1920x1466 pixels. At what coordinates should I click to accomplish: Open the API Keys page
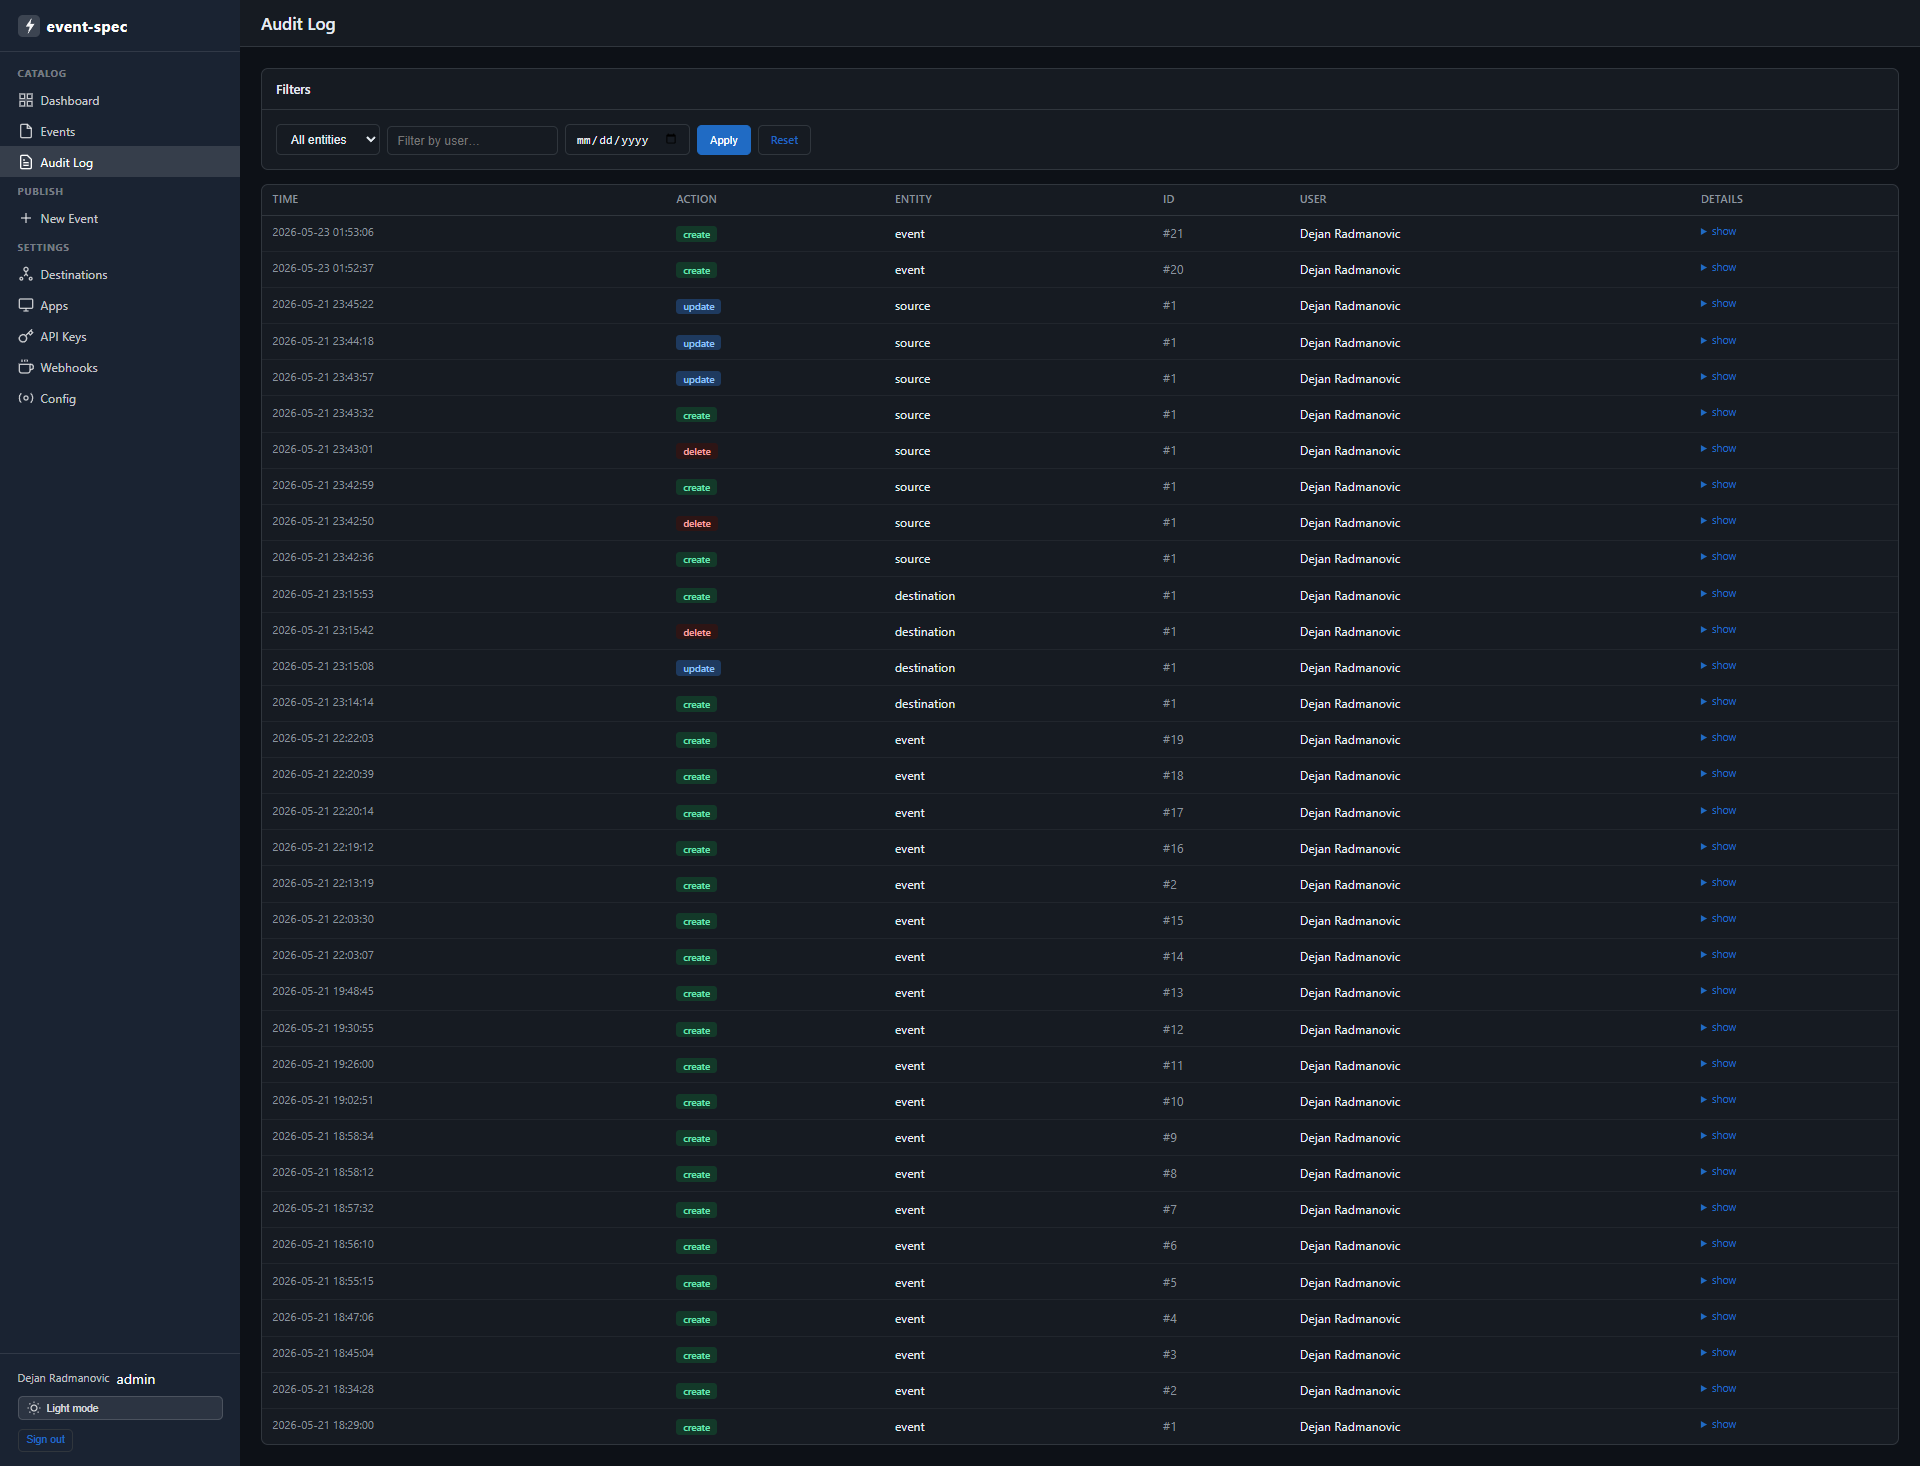click(120, 336)
